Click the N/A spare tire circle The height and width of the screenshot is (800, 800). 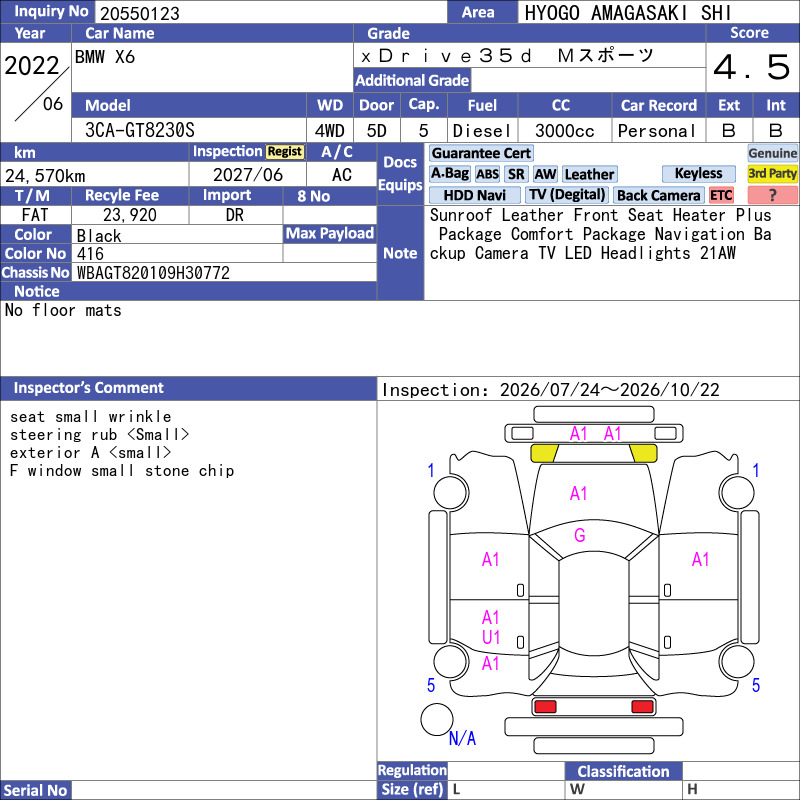(x=437, y=719)
